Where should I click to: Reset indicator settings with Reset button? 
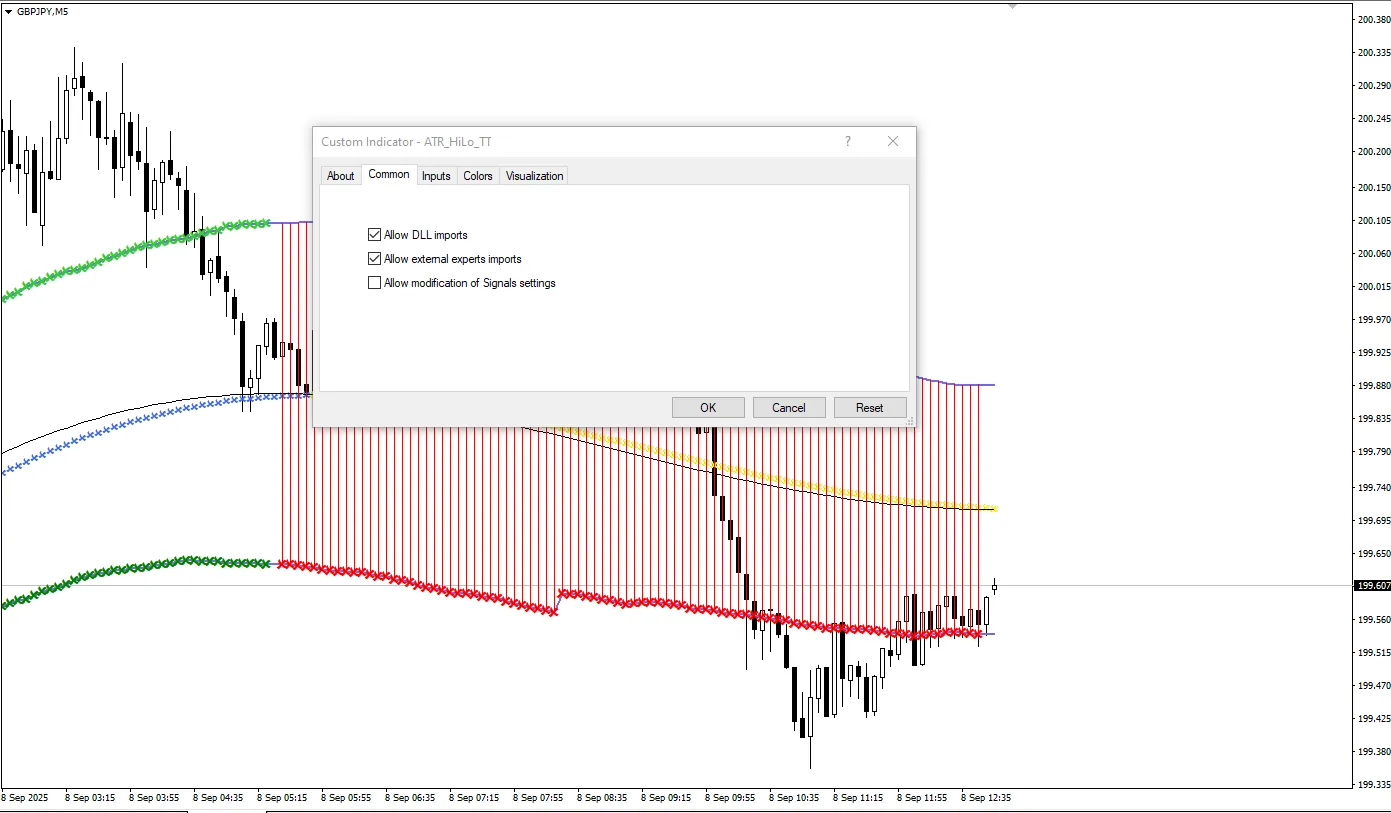870,407
